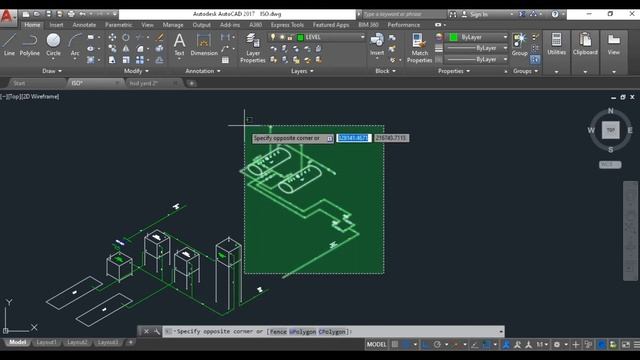Select the Dimension tool
Image resolution: width=640 pixels, height=360 pixels.
point(204,45)
